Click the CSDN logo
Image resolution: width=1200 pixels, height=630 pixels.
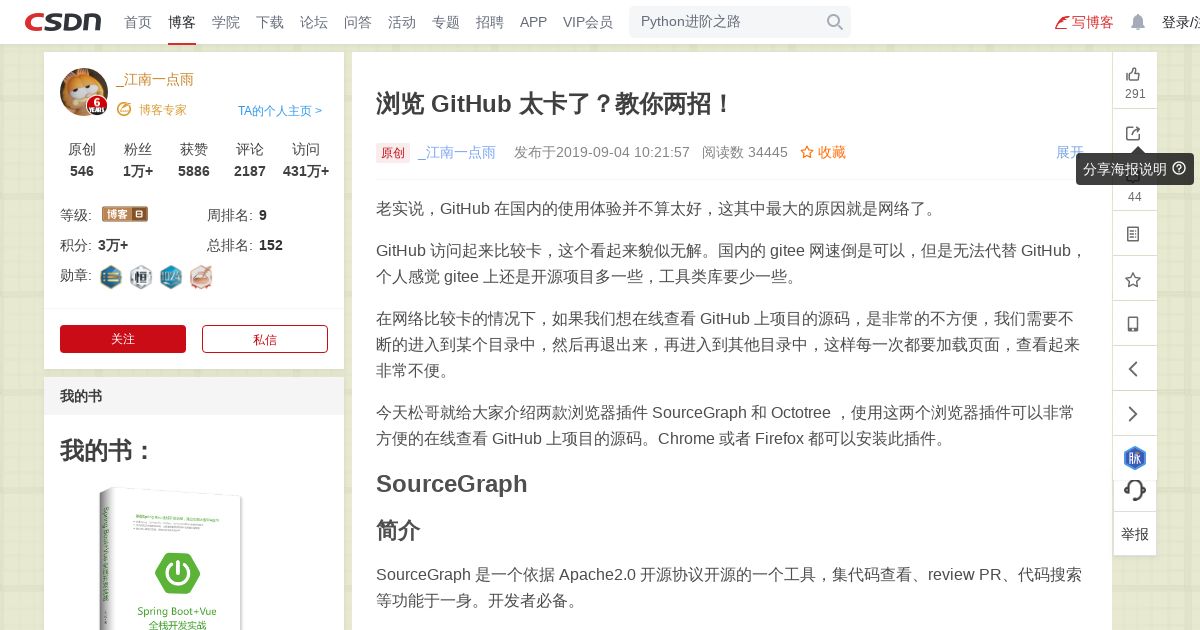[x=63, y=22]
